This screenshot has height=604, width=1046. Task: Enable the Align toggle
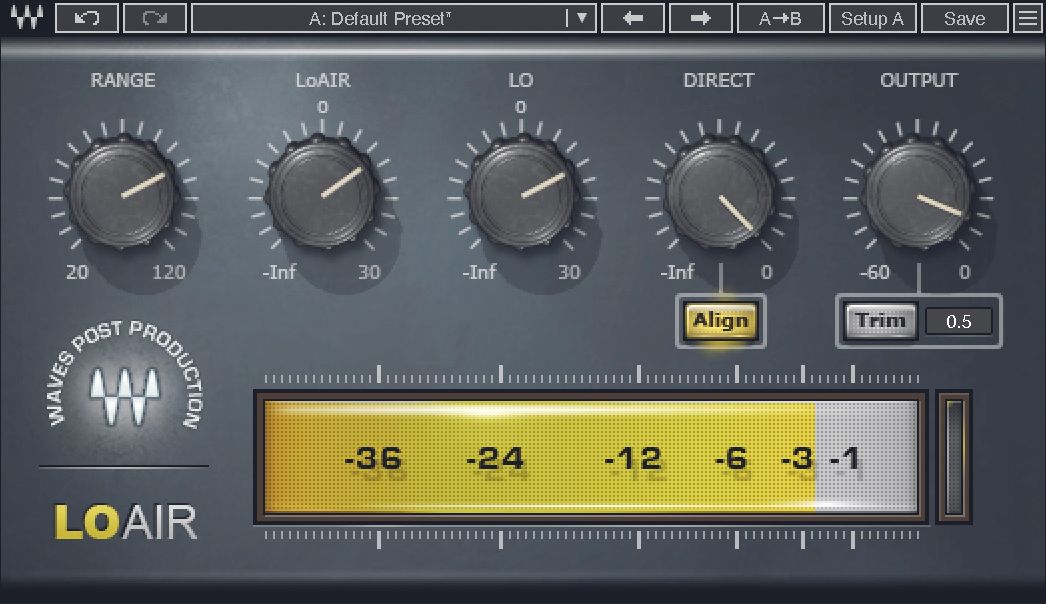click(x=720, y=322)
